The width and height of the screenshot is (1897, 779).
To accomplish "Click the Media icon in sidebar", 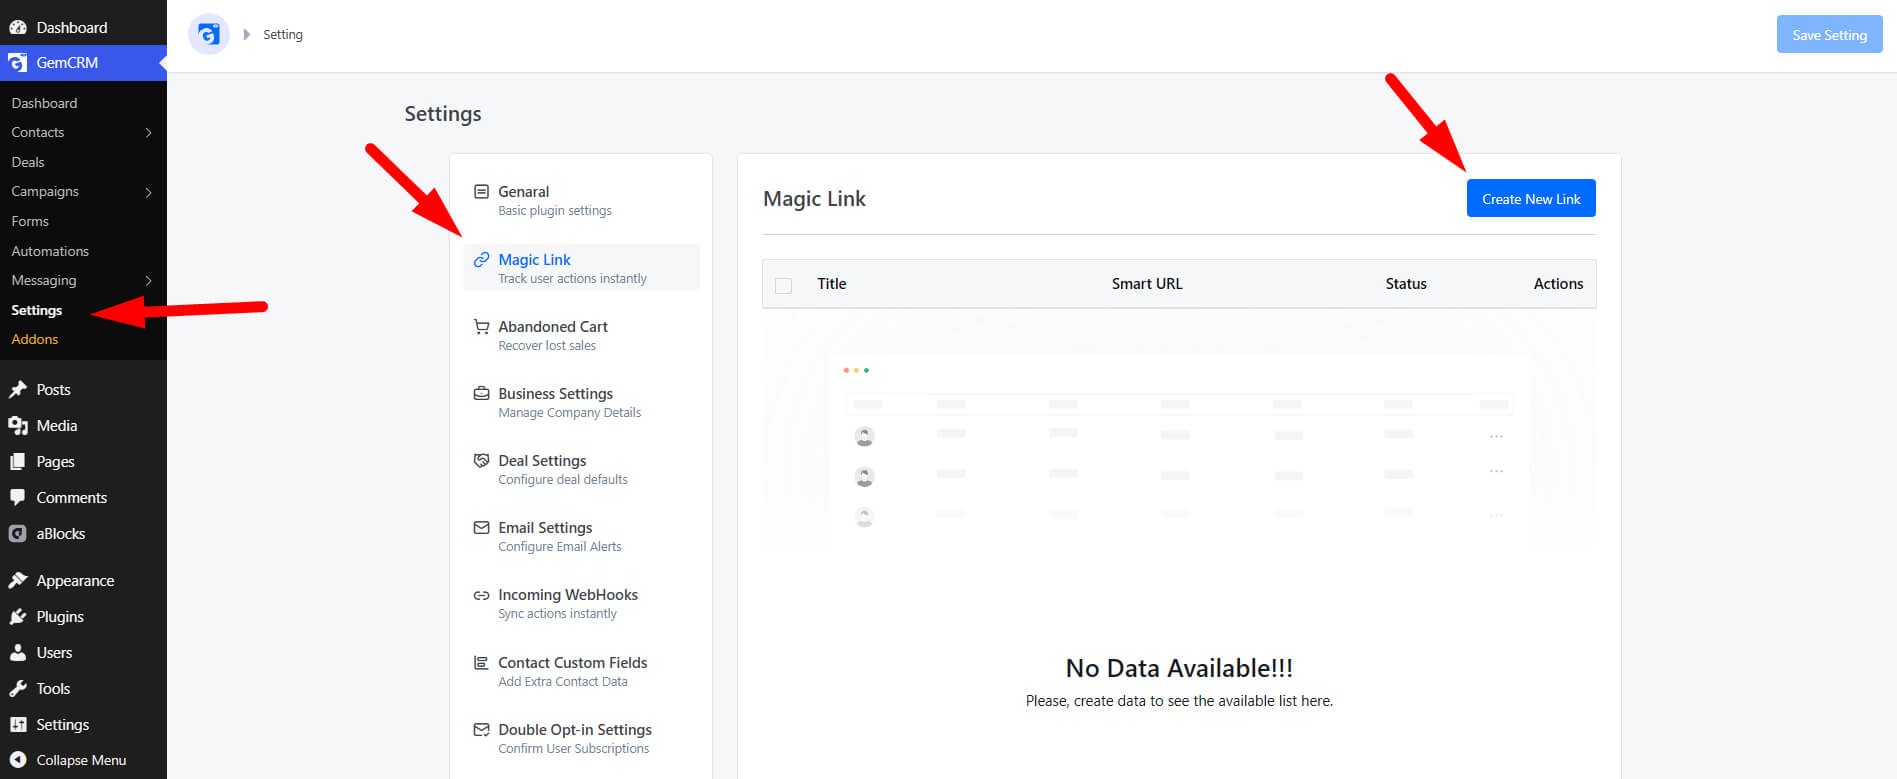I will pos(18,425).
